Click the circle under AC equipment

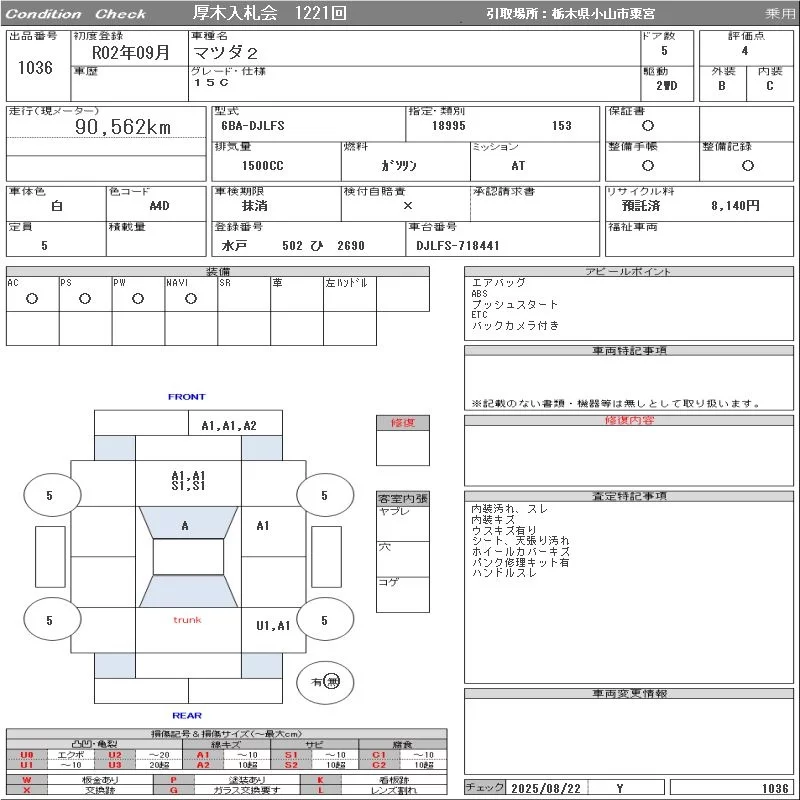pyautogui.click(x=32, y=299)
